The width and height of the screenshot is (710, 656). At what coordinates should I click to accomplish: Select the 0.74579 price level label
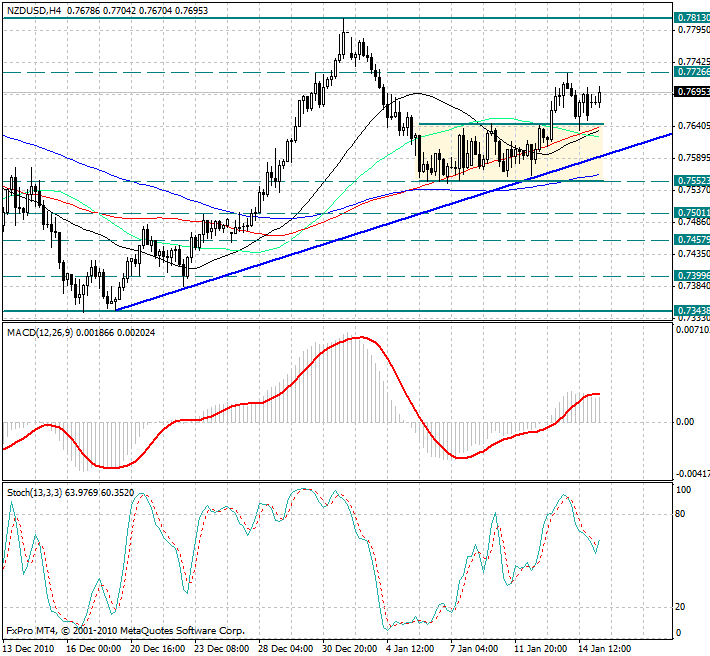692,239
